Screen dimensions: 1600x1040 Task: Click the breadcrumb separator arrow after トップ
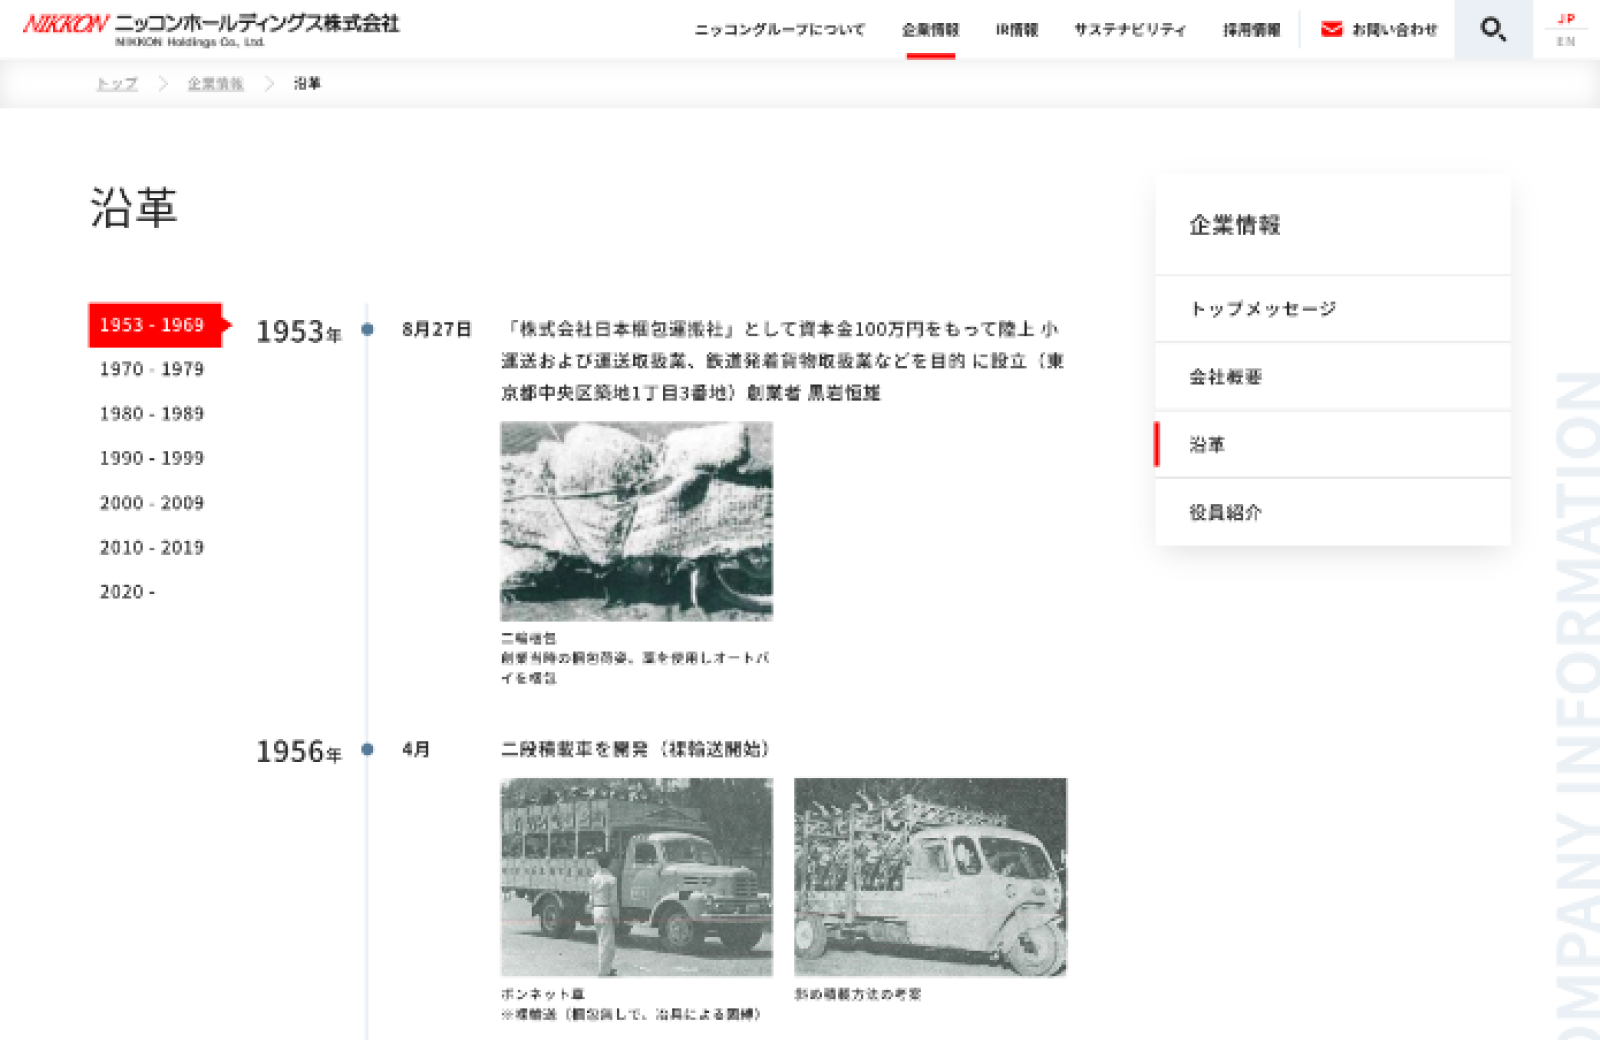pos(162,84)
